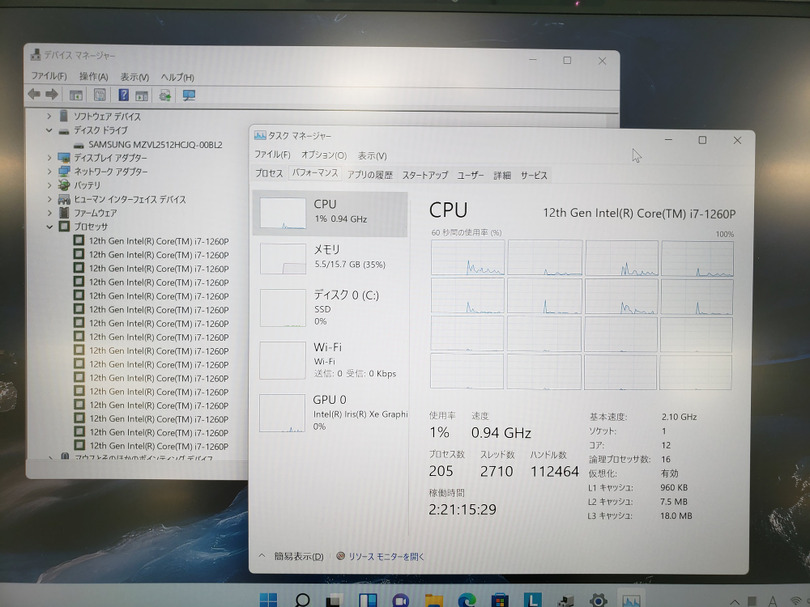
Task: Collapse Task Manager with 簡易表示 chevron
Action: click(x=262, y=556)
